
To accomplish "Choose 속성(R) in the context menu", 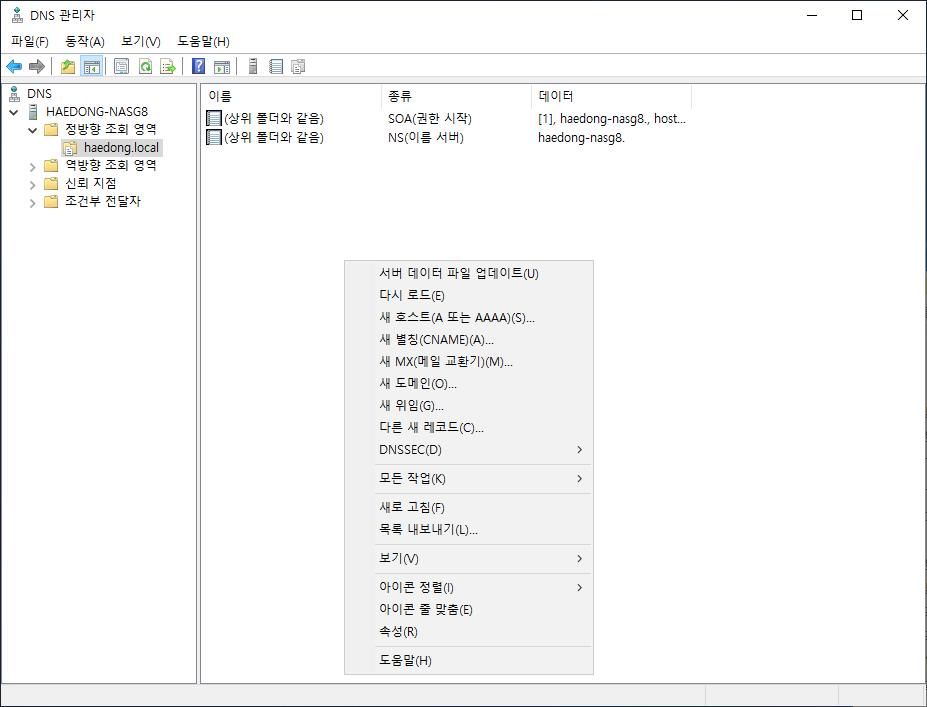I will [469, 632].
